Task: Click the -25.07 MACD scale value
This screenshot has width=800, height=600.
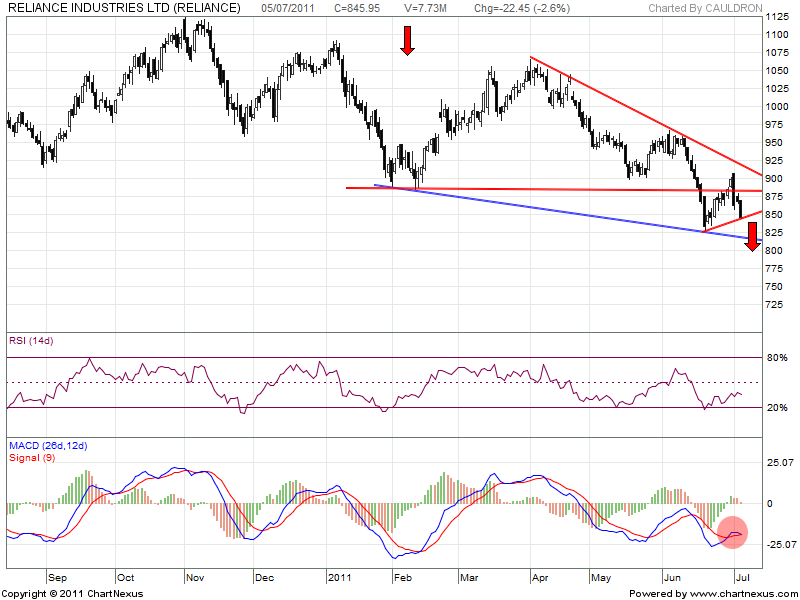Action: click(780, 545)
